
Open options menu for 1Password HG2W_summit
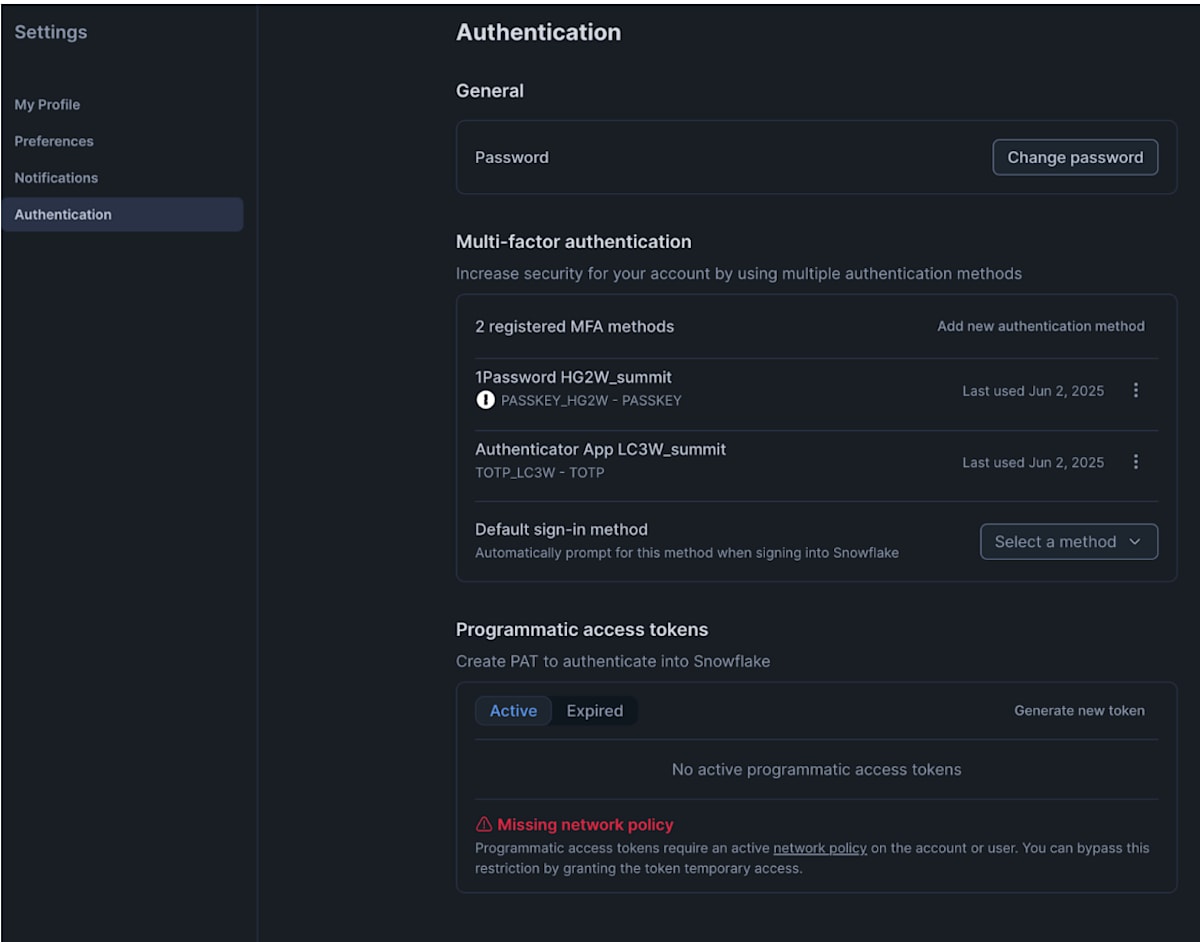1135,390
